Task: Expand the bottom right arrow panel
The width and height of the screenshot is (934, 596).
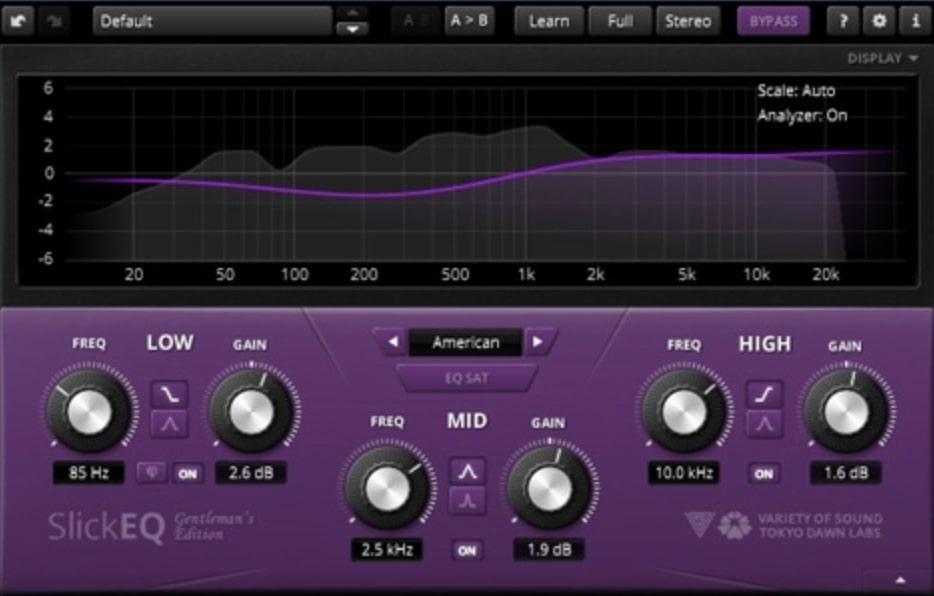Action: [900, 580]
